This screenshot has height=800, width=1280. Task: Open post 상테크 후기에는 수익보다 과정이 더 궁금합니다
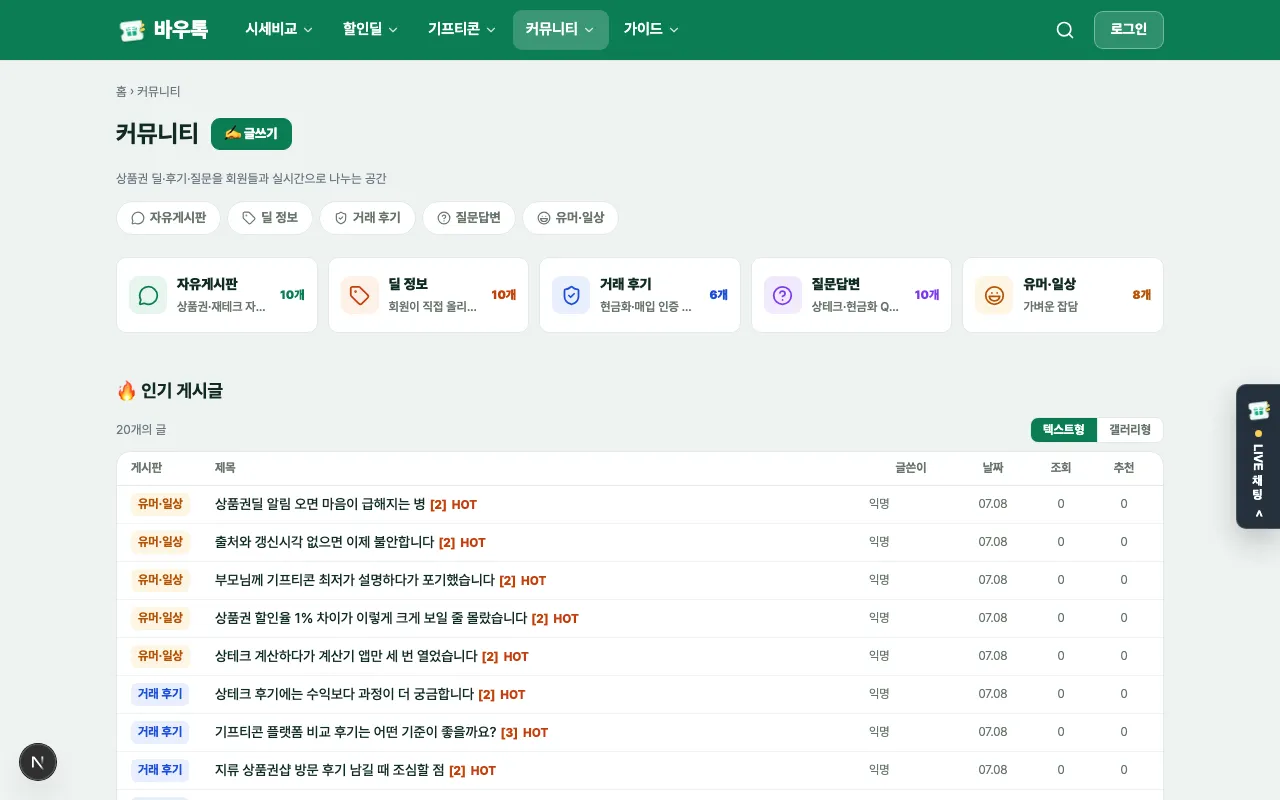click(x=344, y=694)
